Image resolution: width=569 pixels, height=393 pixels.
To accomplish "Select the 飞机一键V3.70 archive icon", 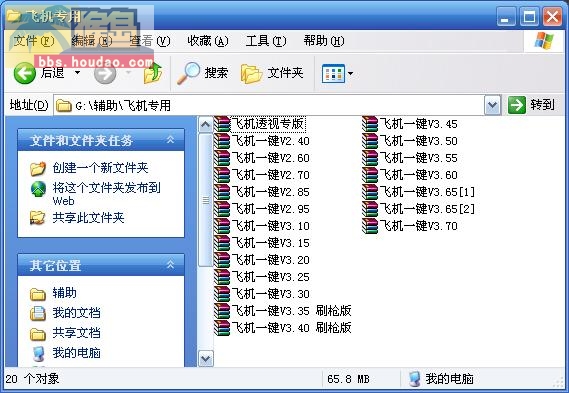I will pos(370,226).
